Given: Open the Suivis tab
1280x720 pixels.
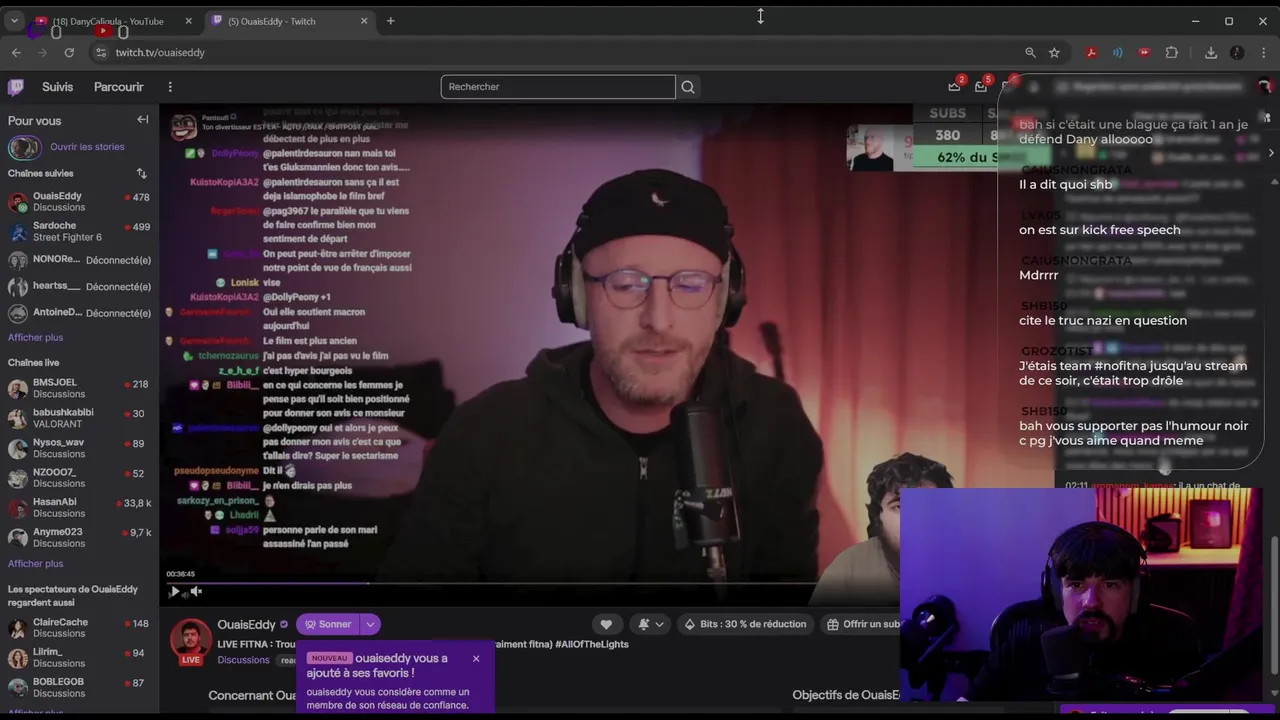Looking at the screenshot, I should click(x=57, y=87).
